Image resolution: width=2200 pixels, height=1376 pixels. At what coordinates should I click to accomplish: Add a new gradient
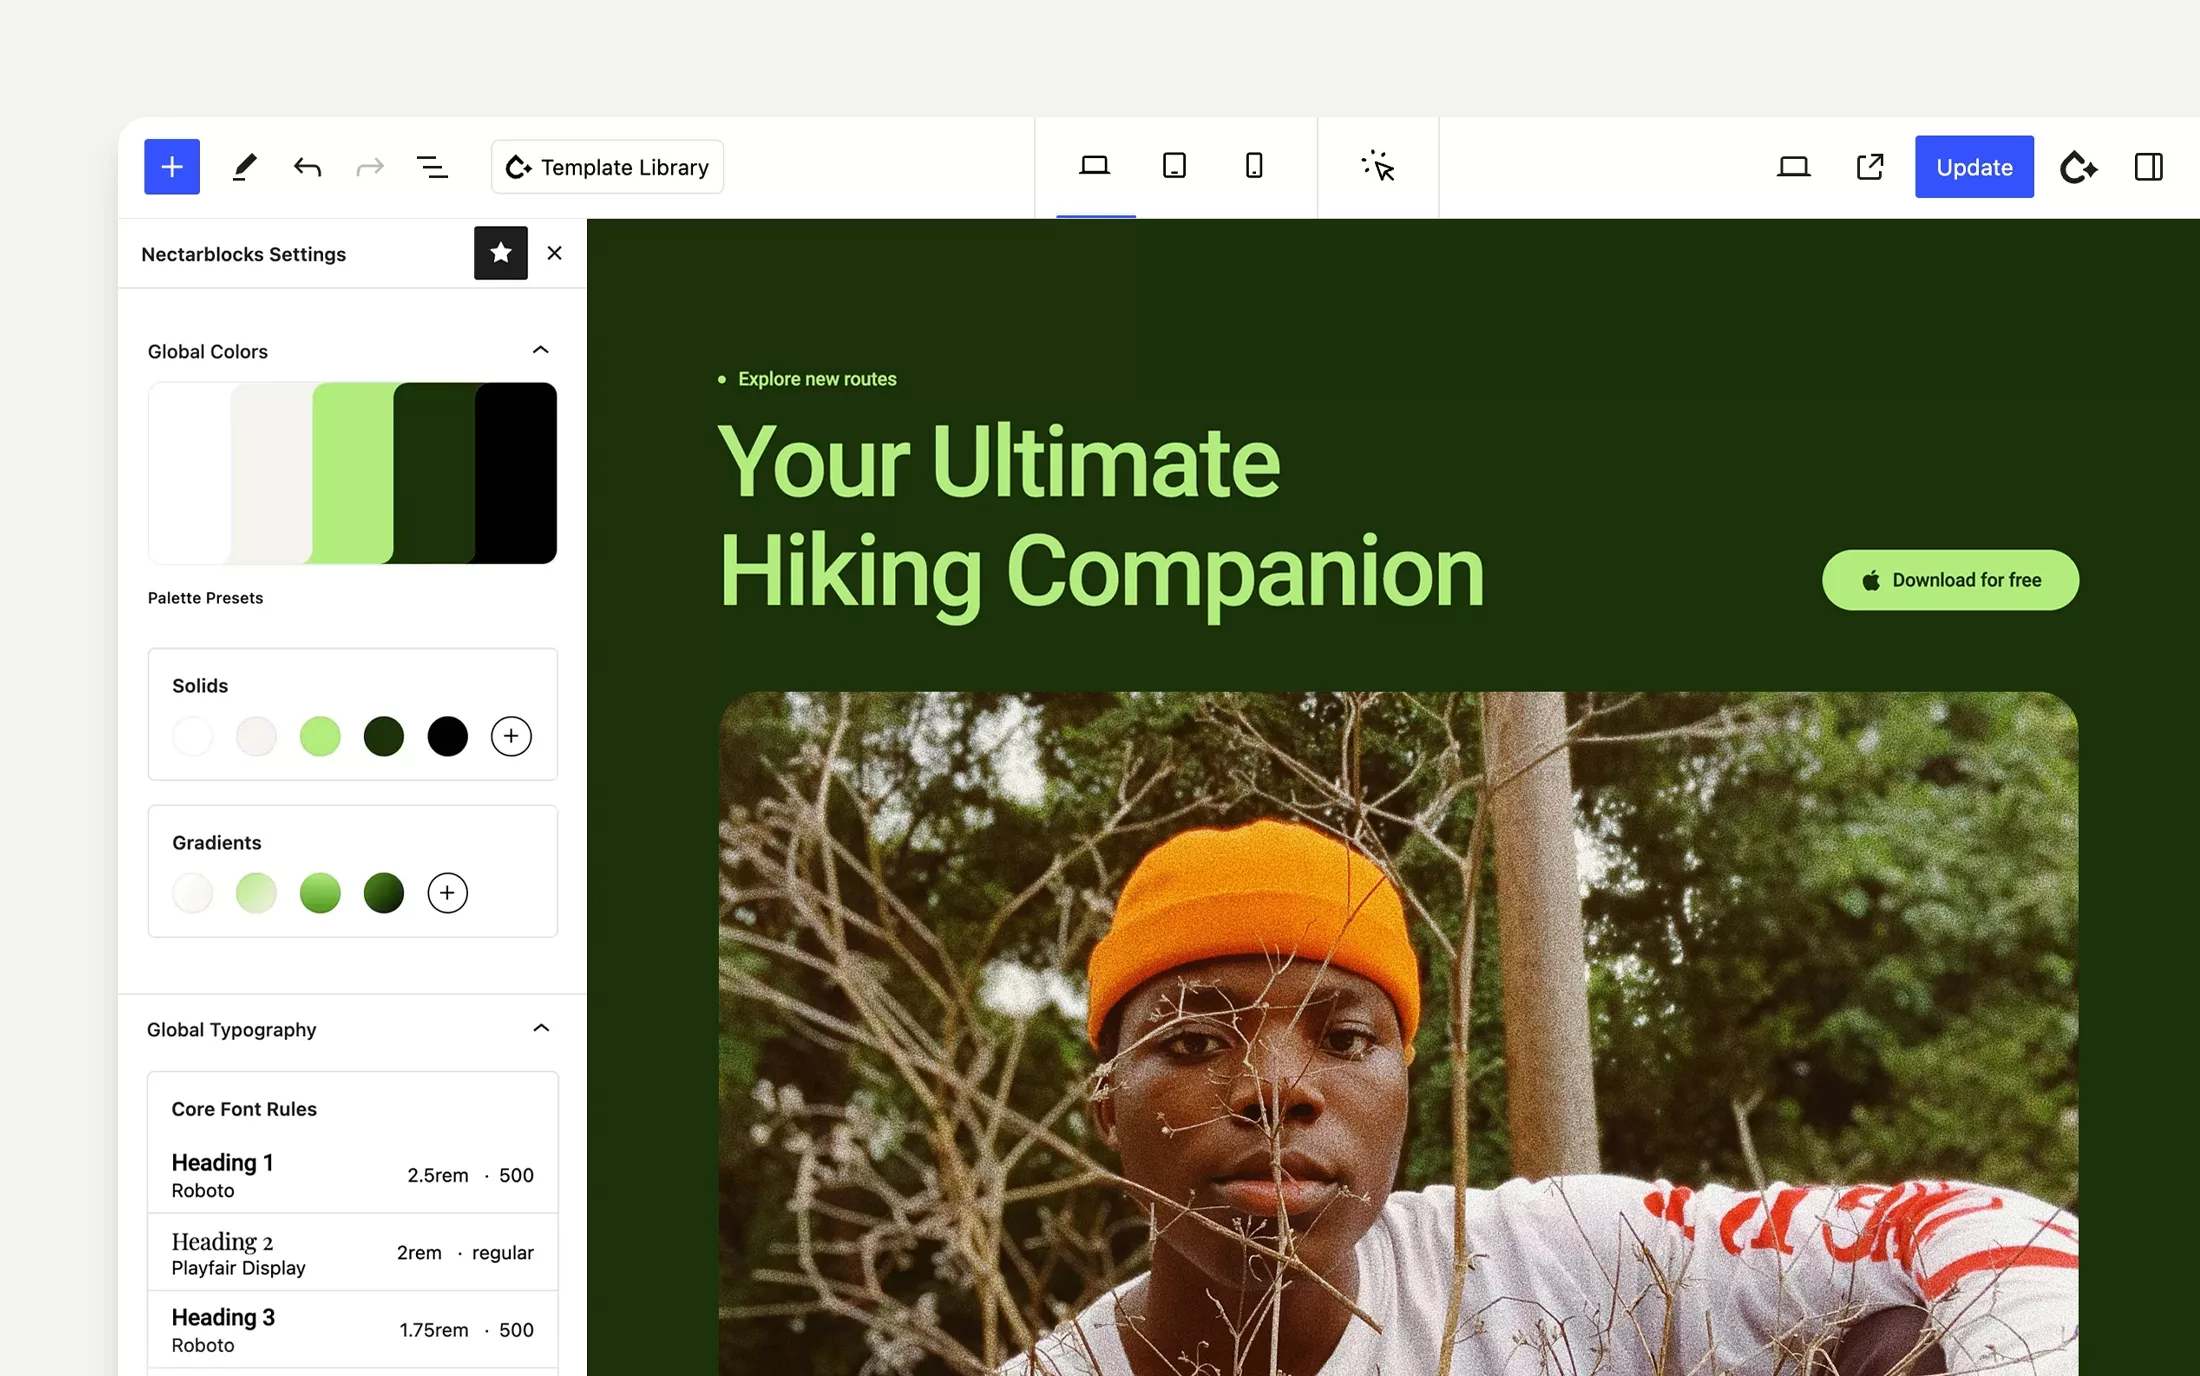coord(447,893)
